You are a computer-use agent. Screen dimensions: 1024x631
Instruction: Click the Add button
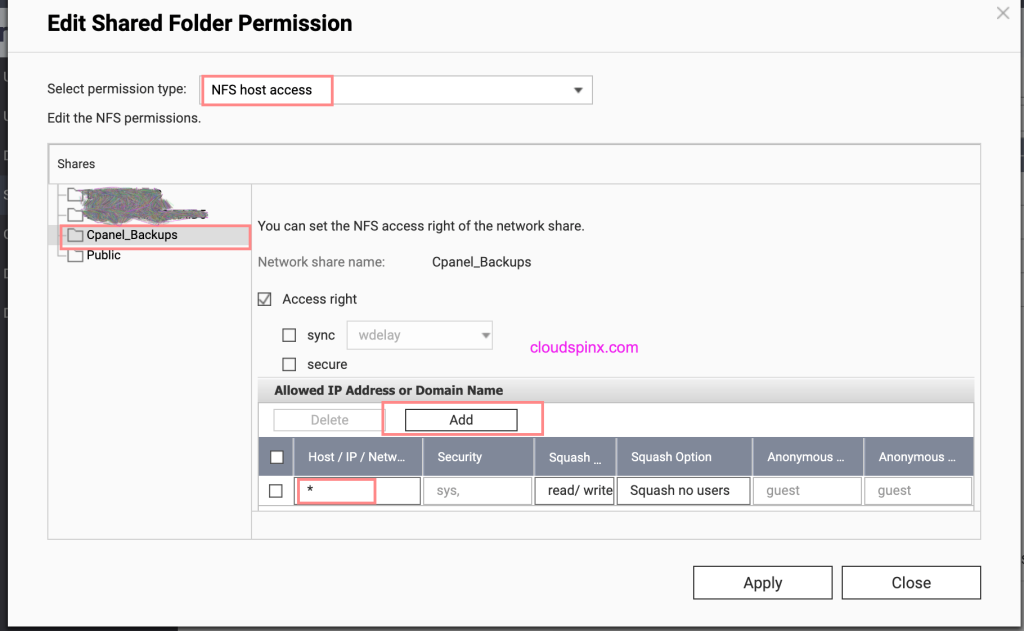461,420
